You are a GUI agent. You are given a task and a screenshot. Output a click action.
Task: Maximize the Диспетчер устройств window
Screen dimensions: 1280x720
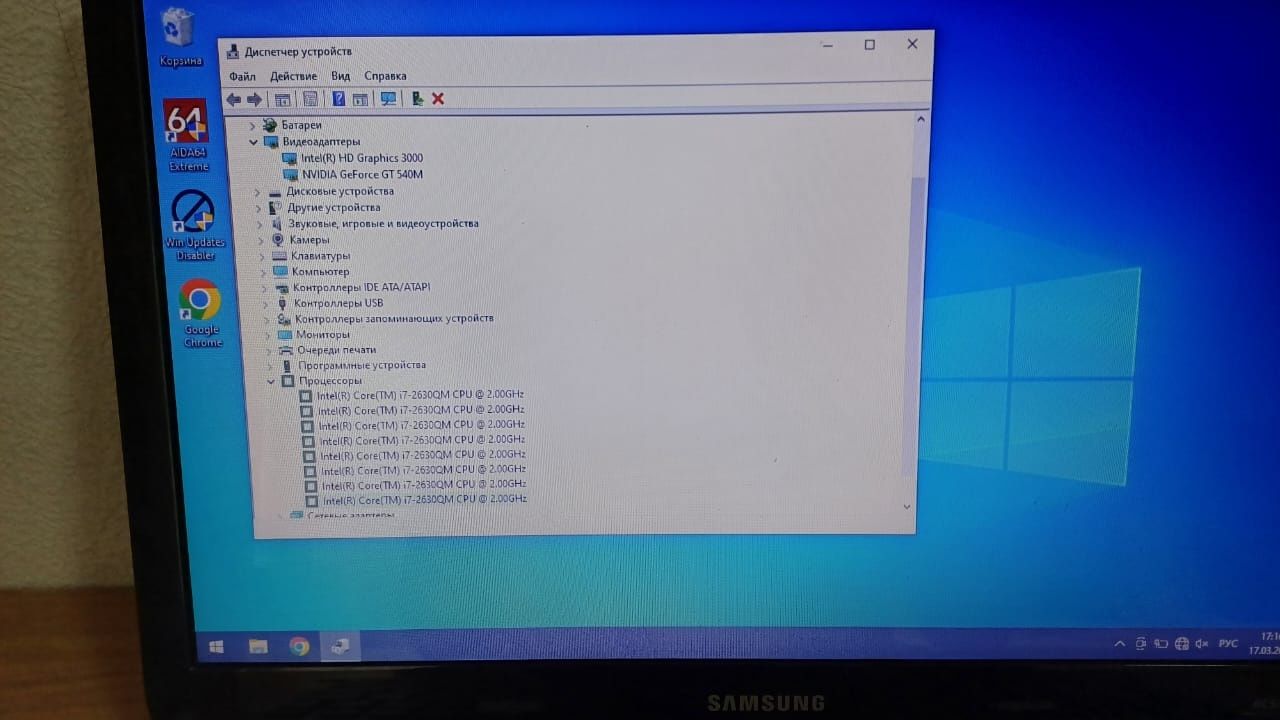pyautogui.click(x=870, y=45)
